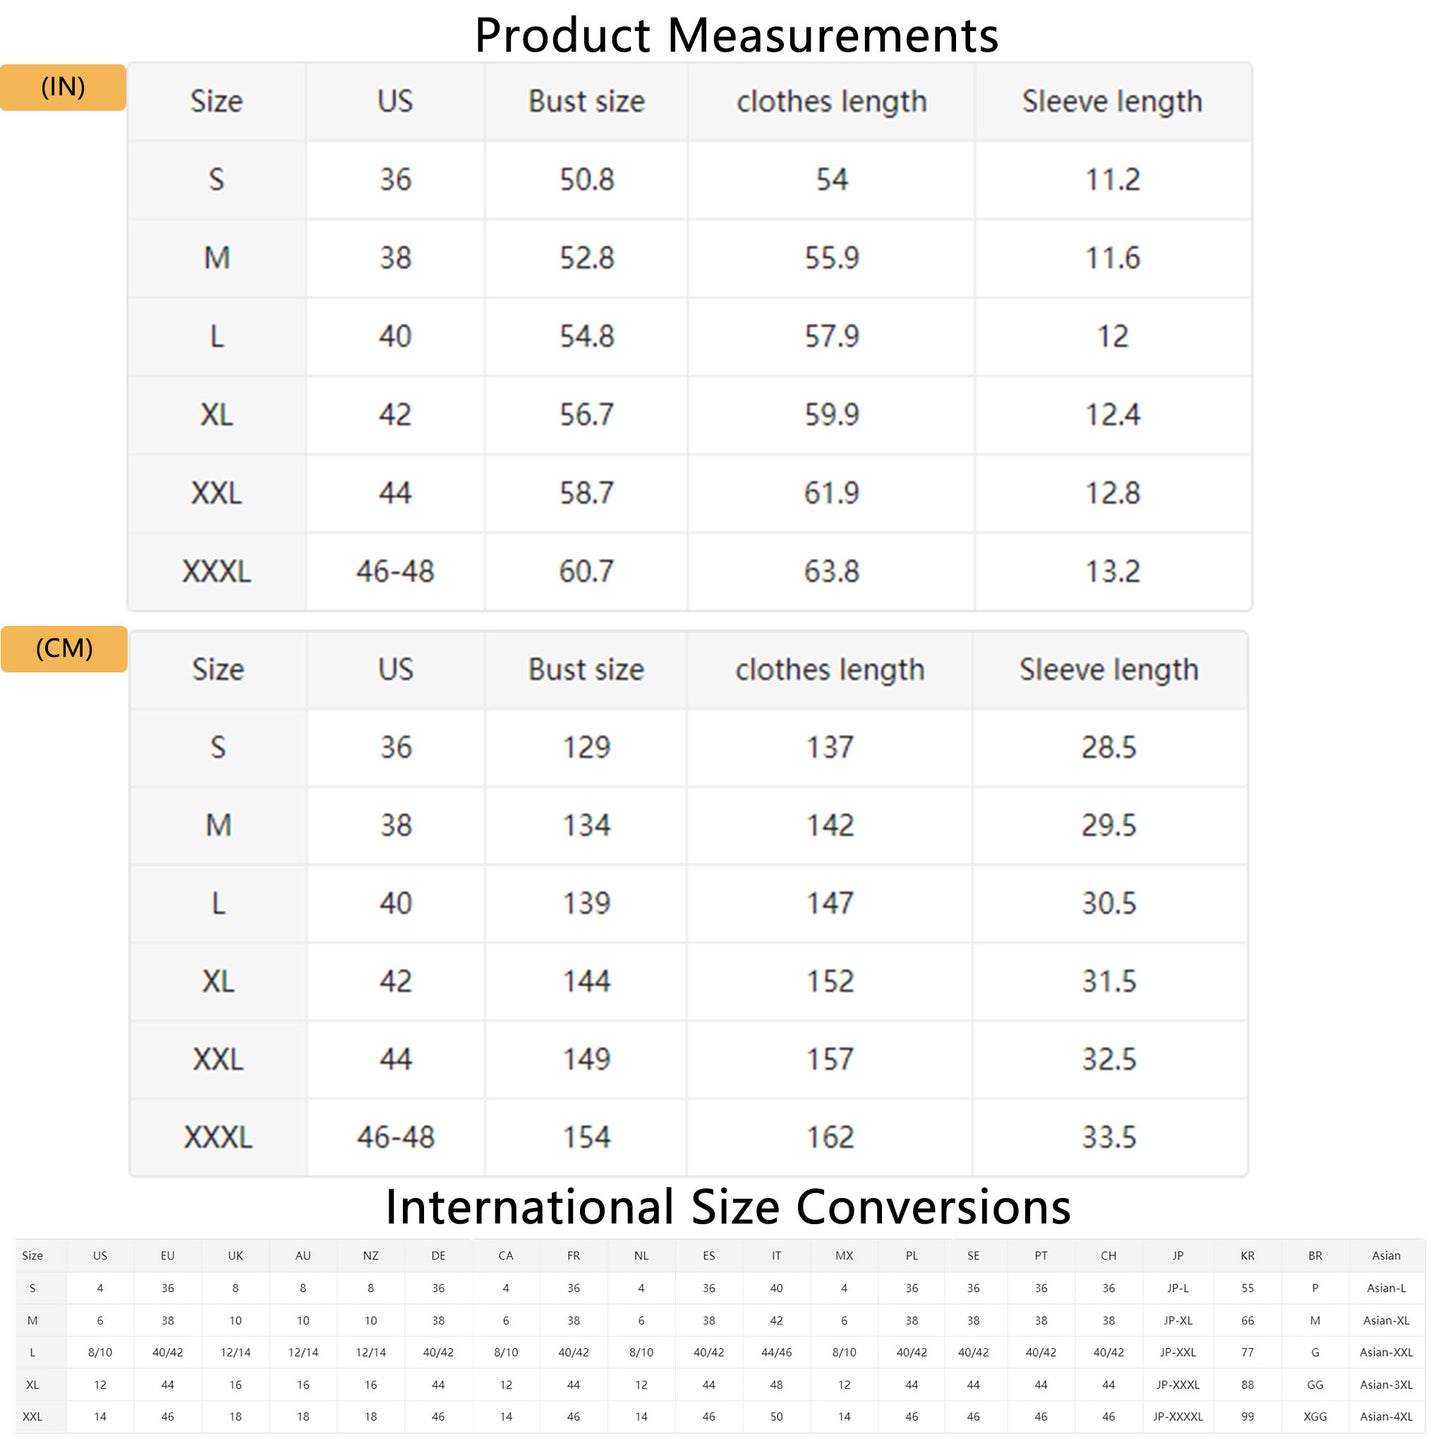Select sleeve length 11.6 inches
This screenshot has width=1445, height=1445.
tap(1113, 258)
